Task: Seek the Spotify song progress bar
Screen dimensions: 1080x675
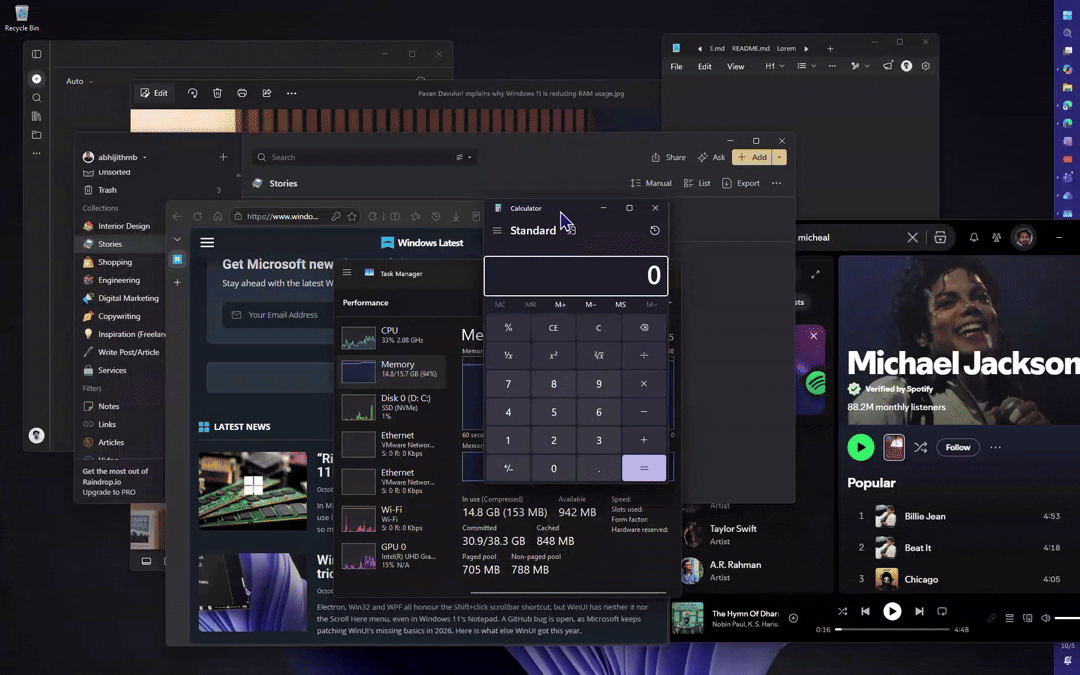Action: pyautogui.click(x=892, y=629)
